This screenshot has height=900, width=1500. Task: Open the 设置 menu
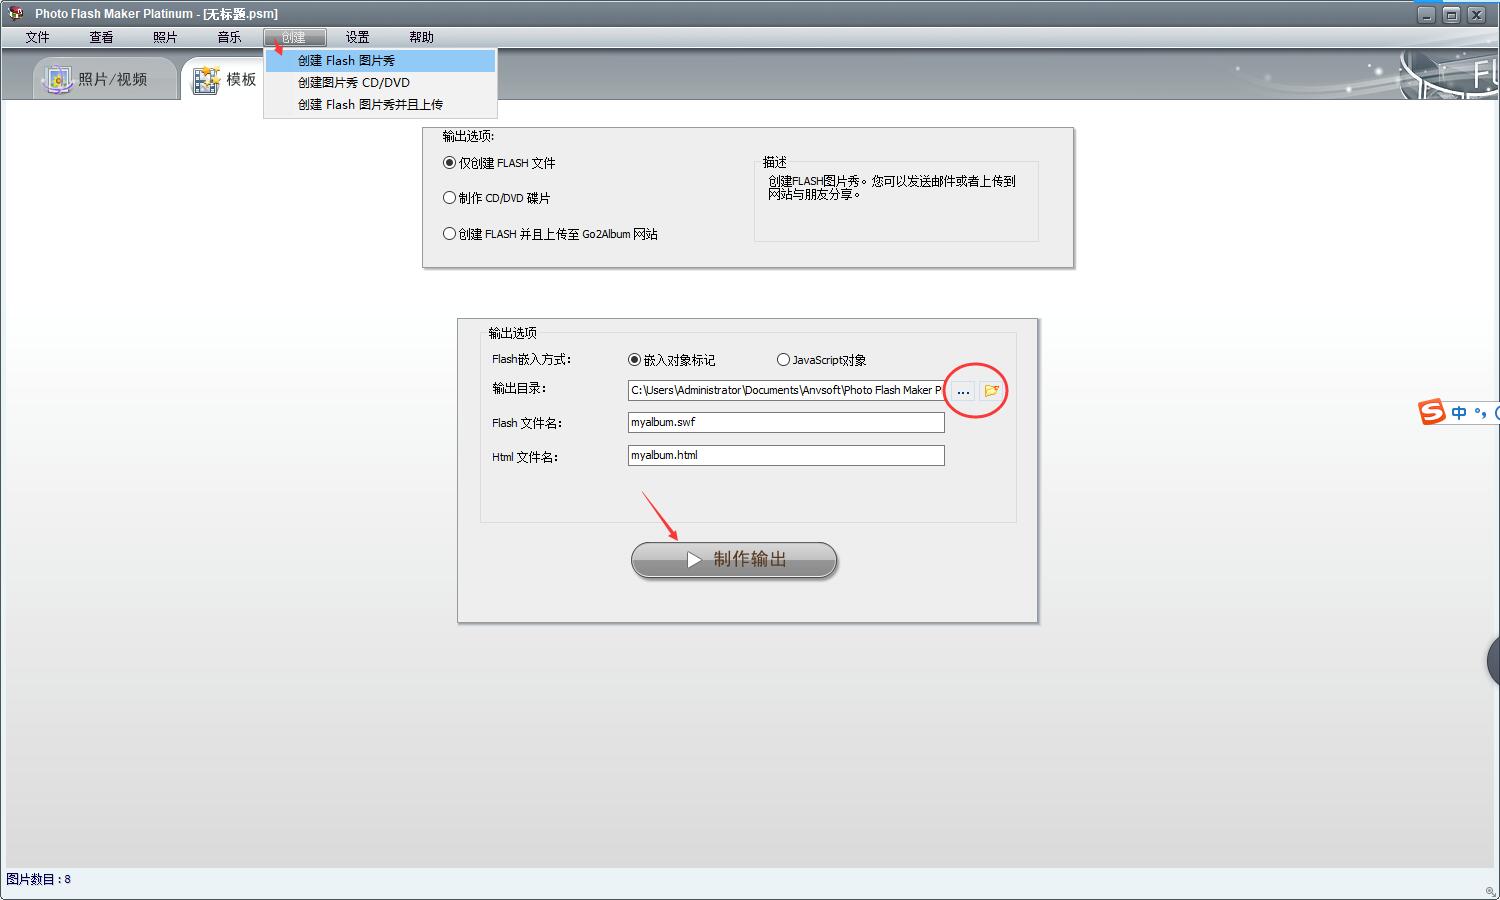point(357,37)
